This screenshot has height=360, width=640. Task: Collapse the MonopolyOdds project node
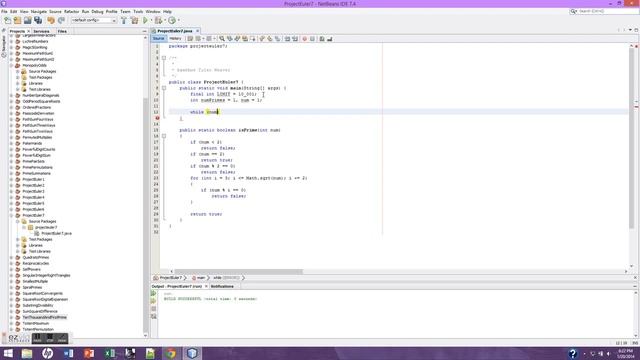[11, 65]
